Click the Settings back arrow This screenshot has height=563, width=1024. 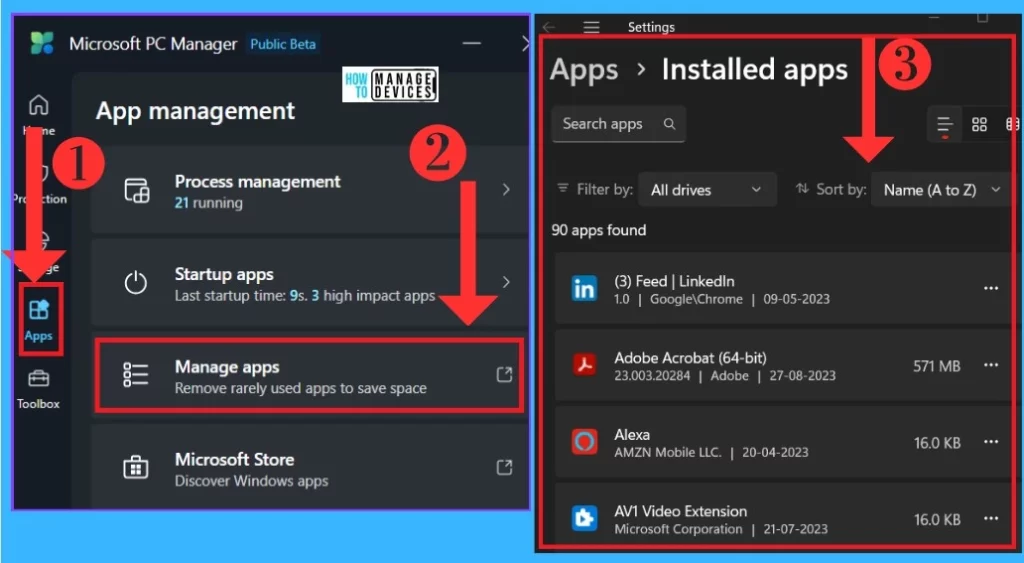tap(549, 27)
